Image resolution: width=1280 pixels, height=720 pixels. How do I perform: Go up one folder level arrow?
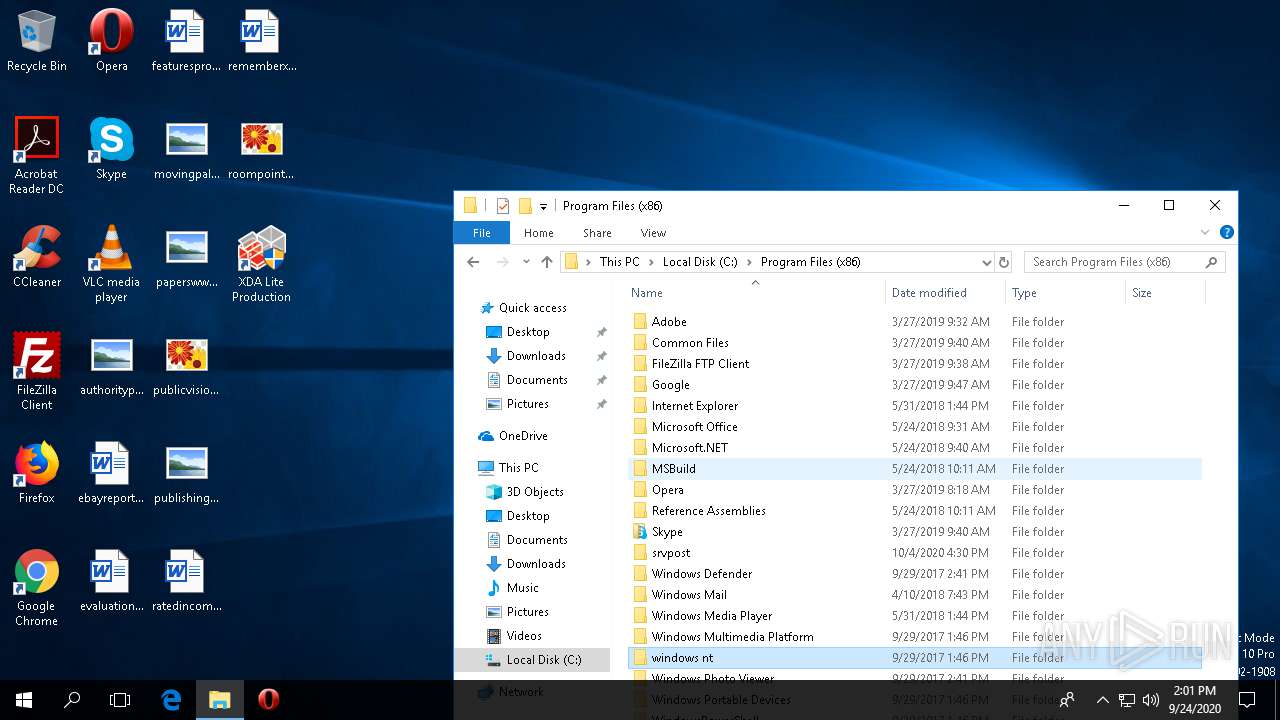click(547, 262)
